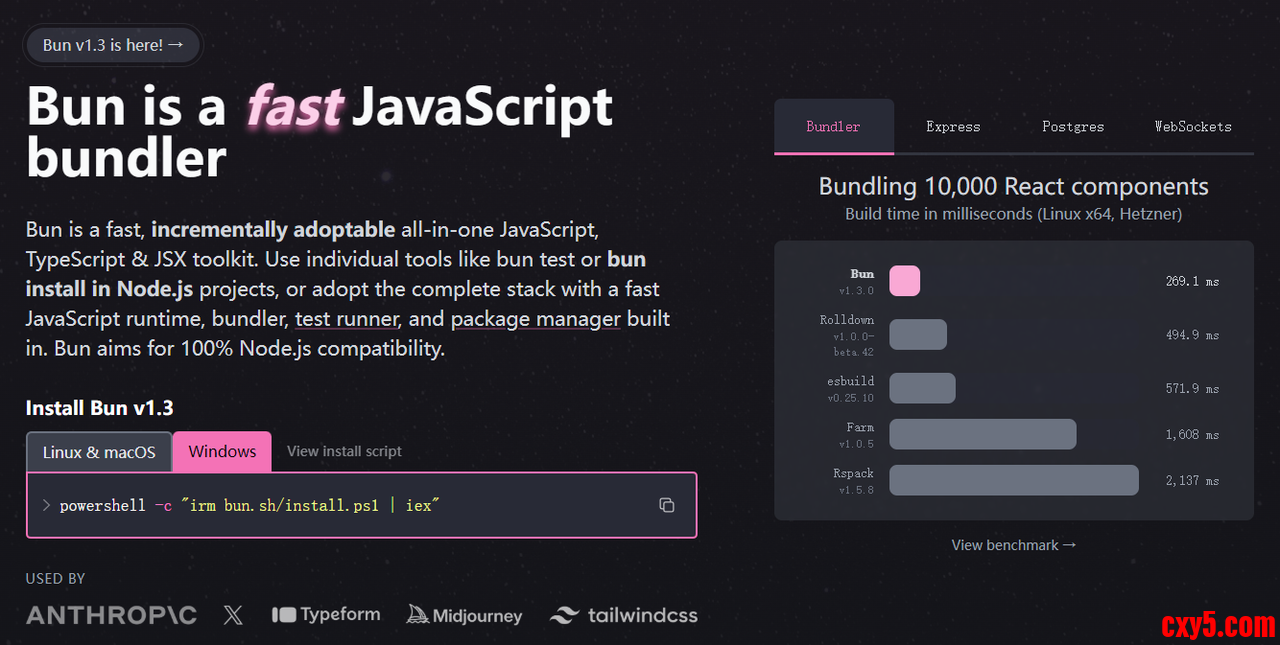Select the Windows install tab

pyautogui.click(x=222, y=452)
